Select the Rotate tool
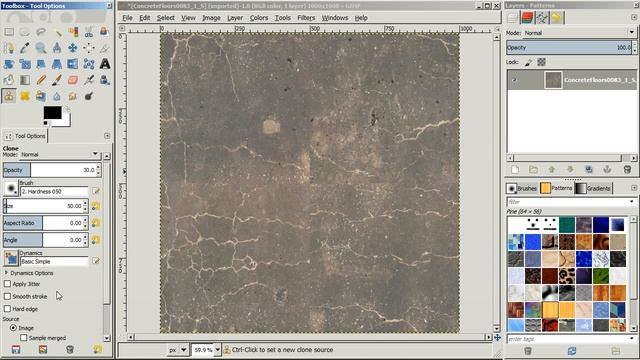The height and width of the screenshot is (360, 640). point(9,64)
